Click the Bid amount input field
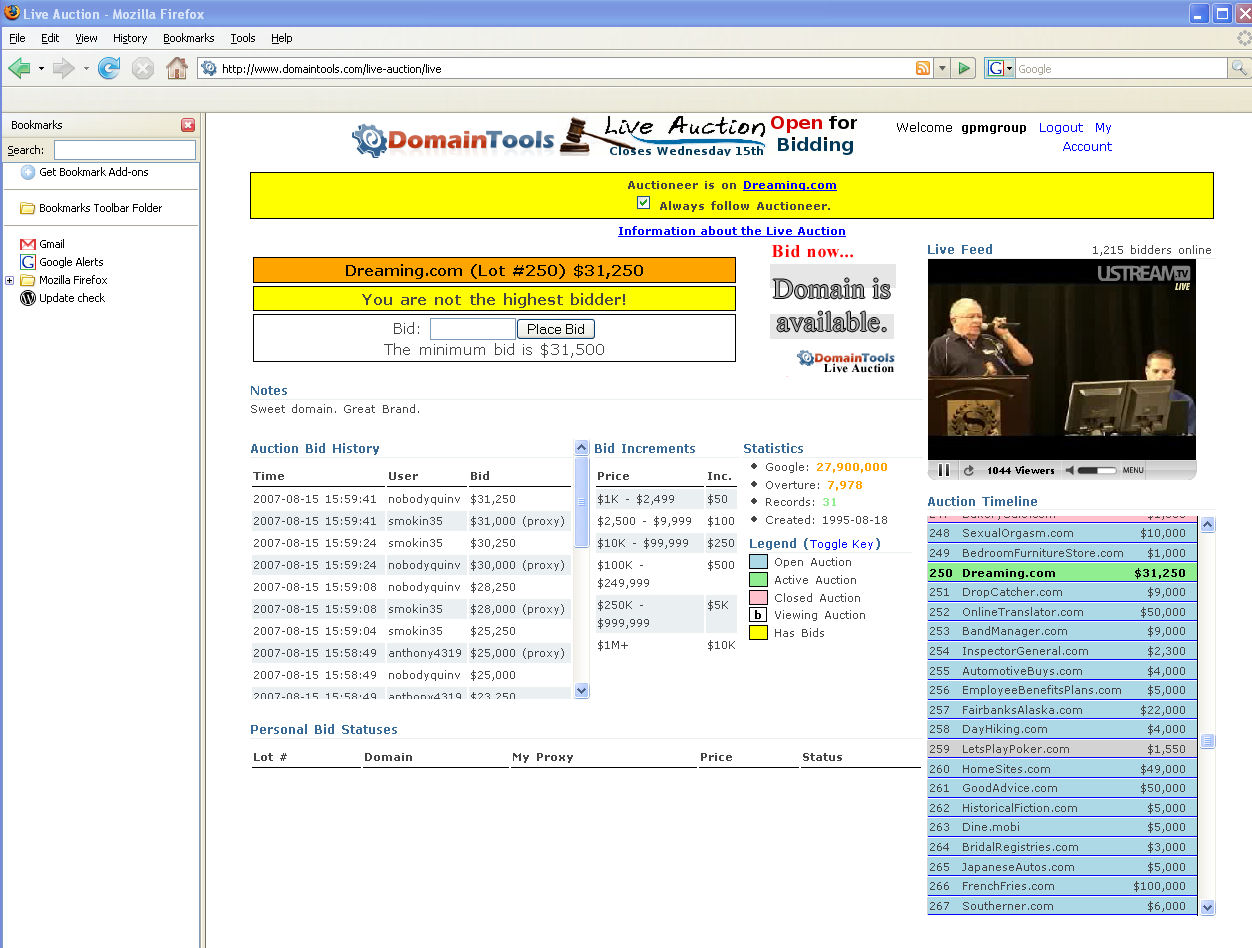 472,329
